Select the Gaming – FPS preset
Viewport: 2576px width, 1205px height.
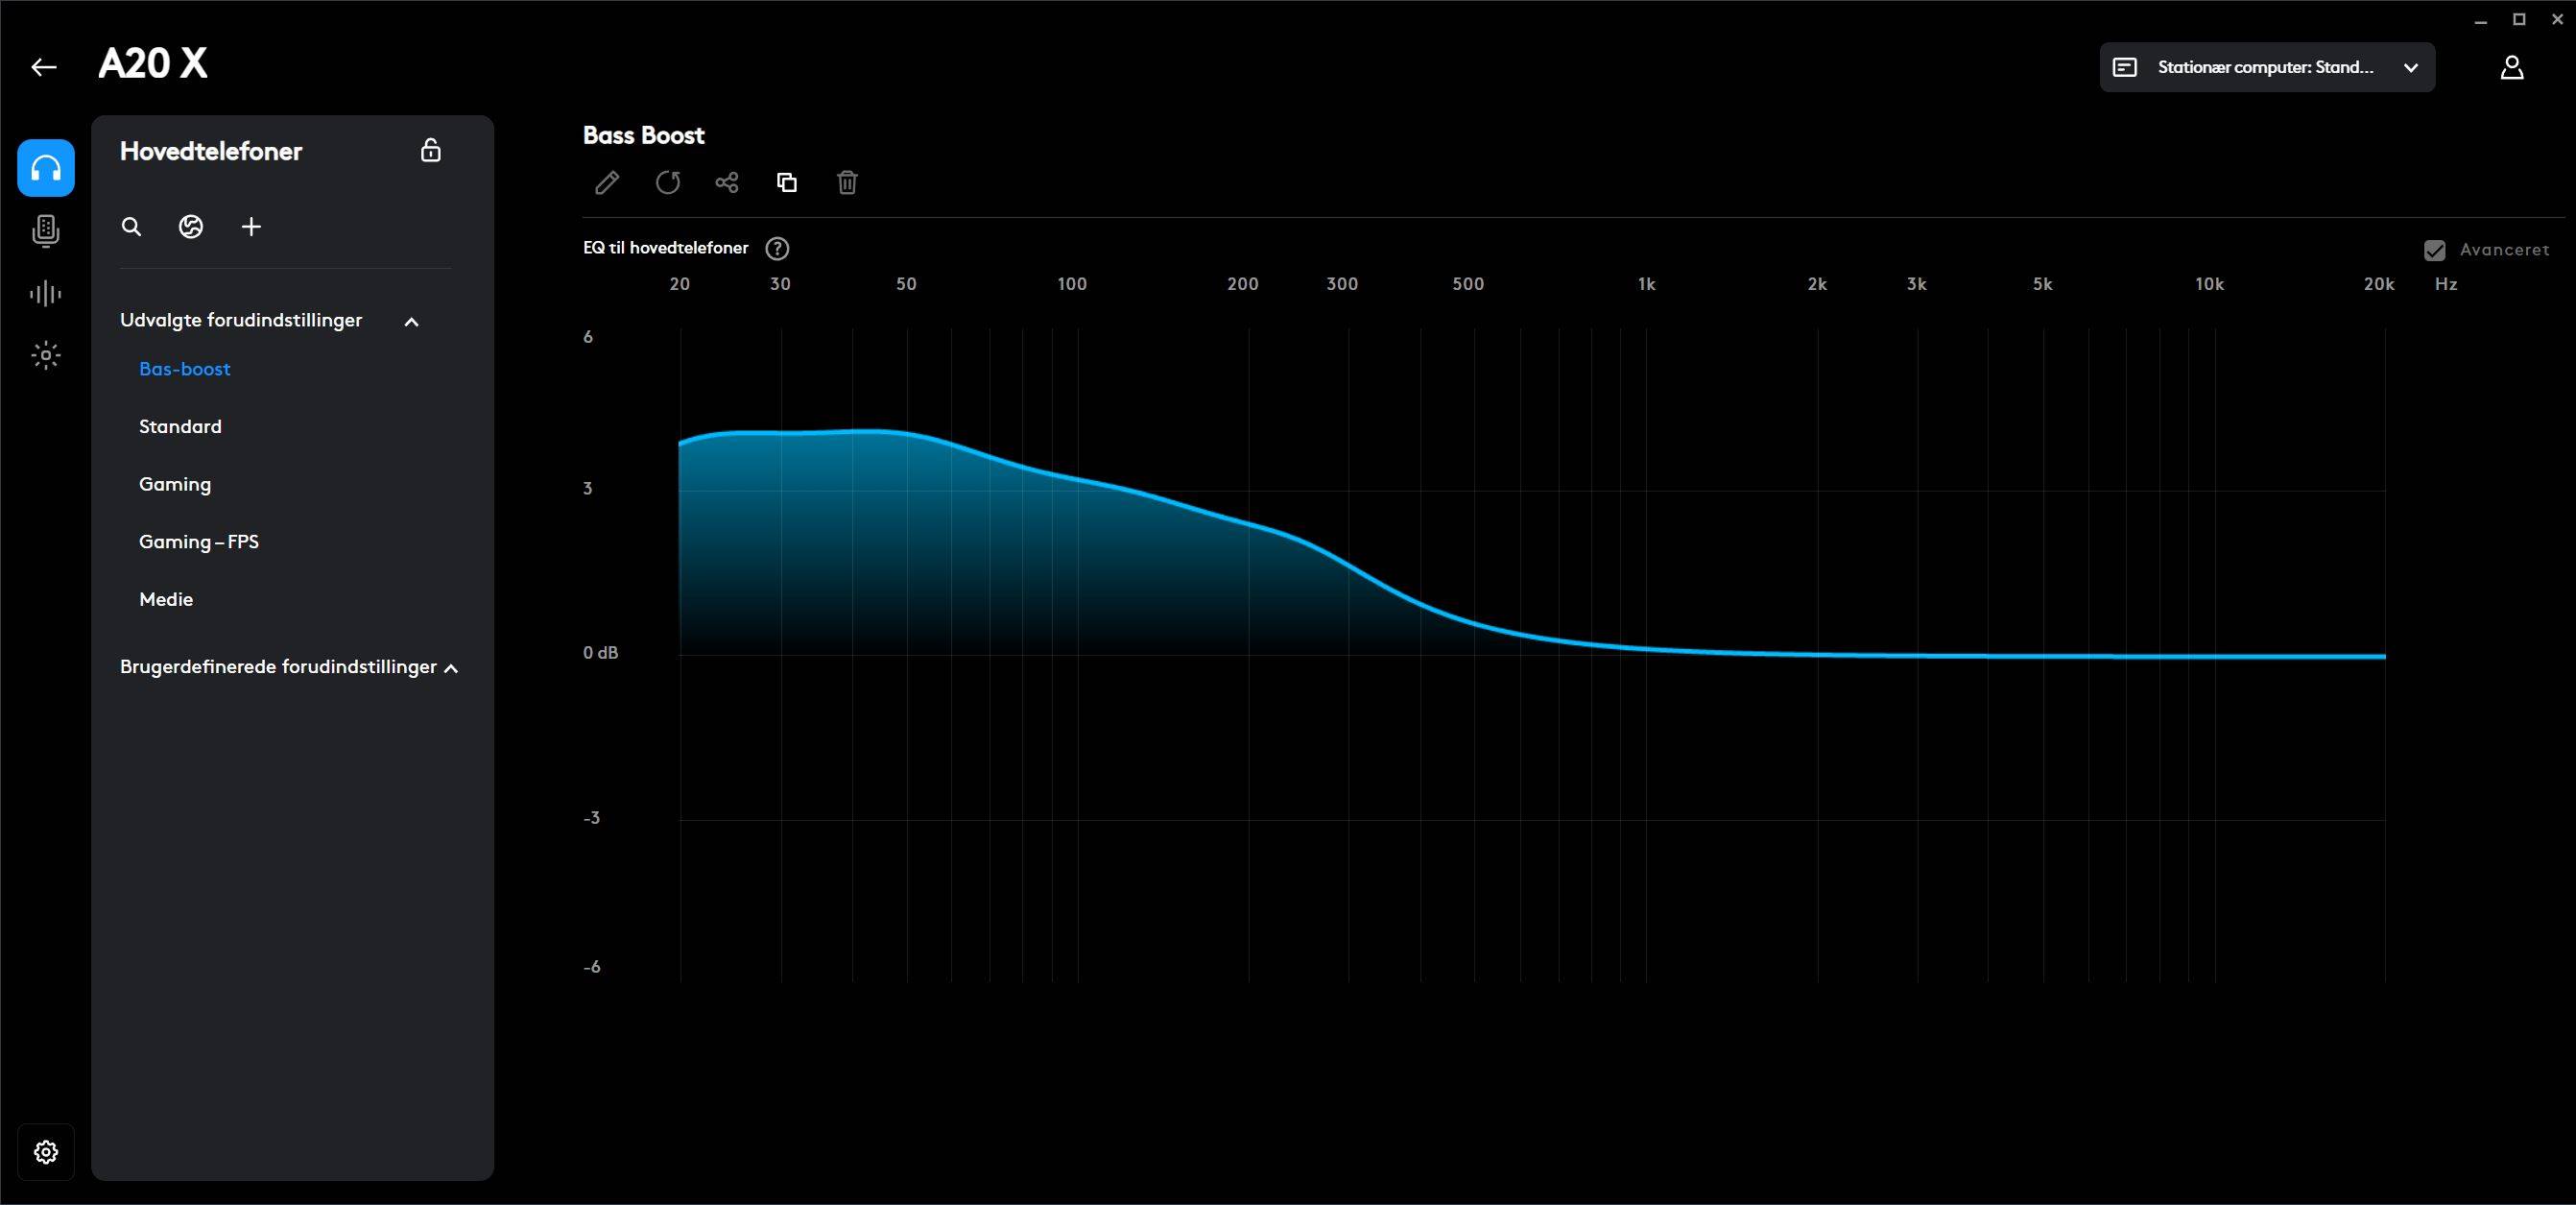tap(199, 542)
